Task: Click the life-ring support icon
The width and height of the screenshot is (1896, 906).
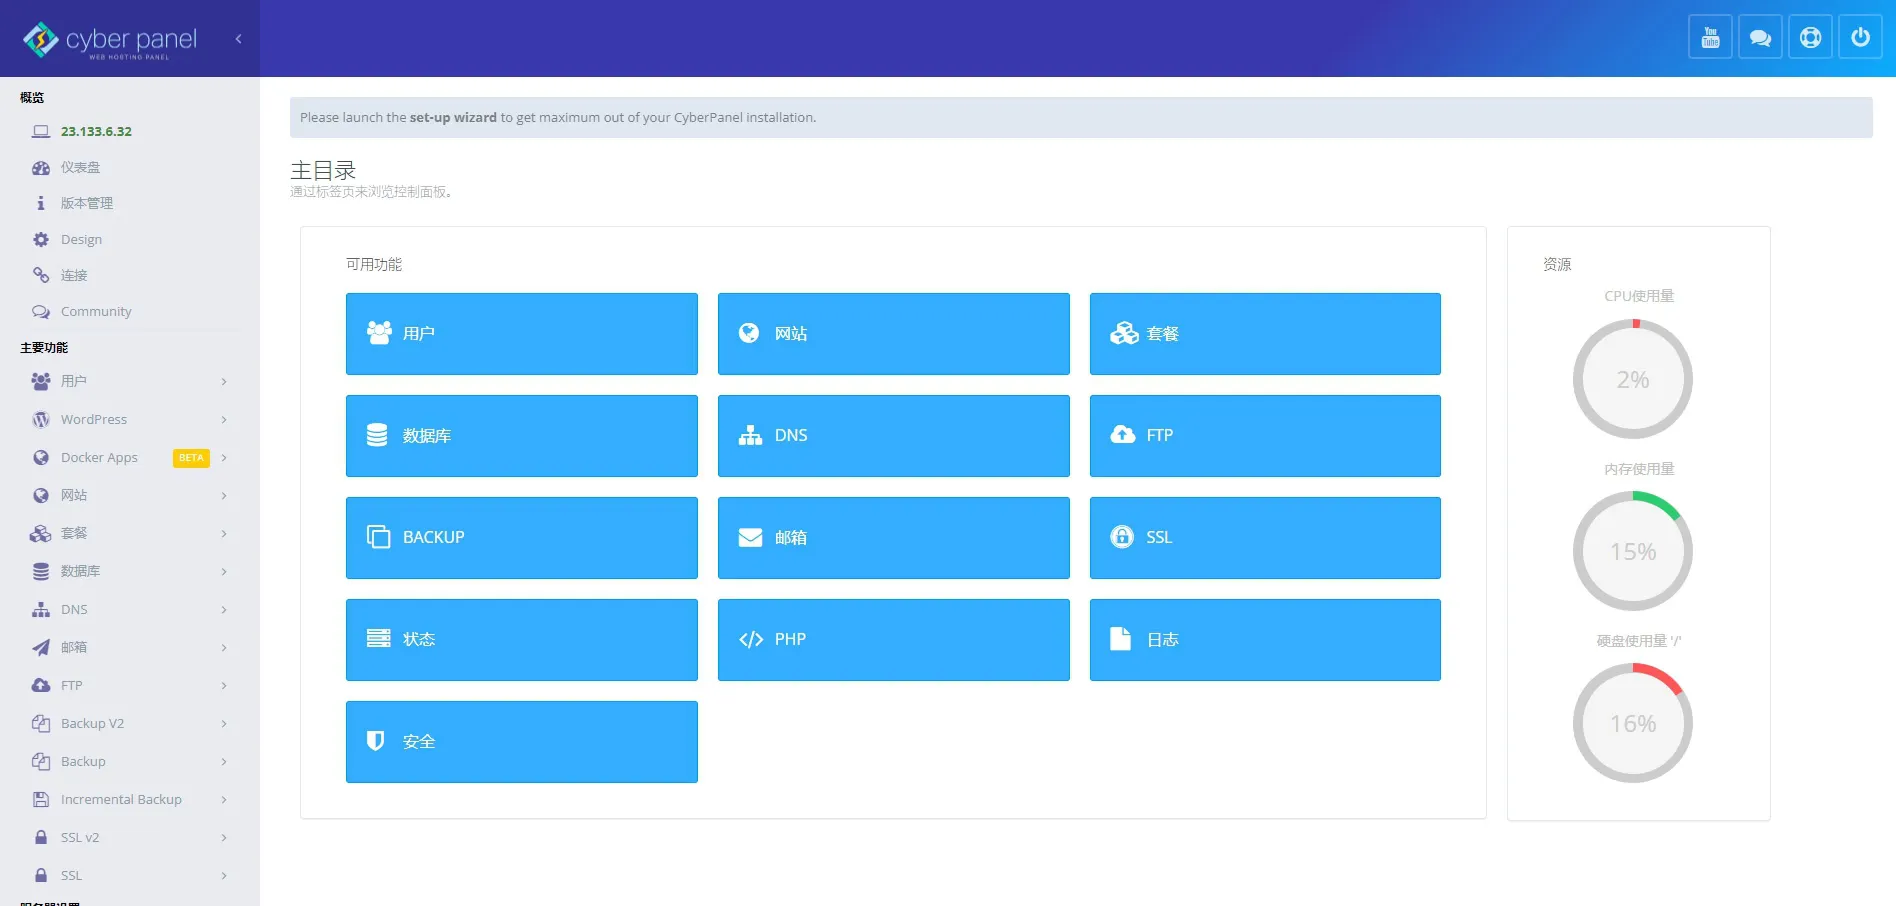Action: click(1810, 38)
